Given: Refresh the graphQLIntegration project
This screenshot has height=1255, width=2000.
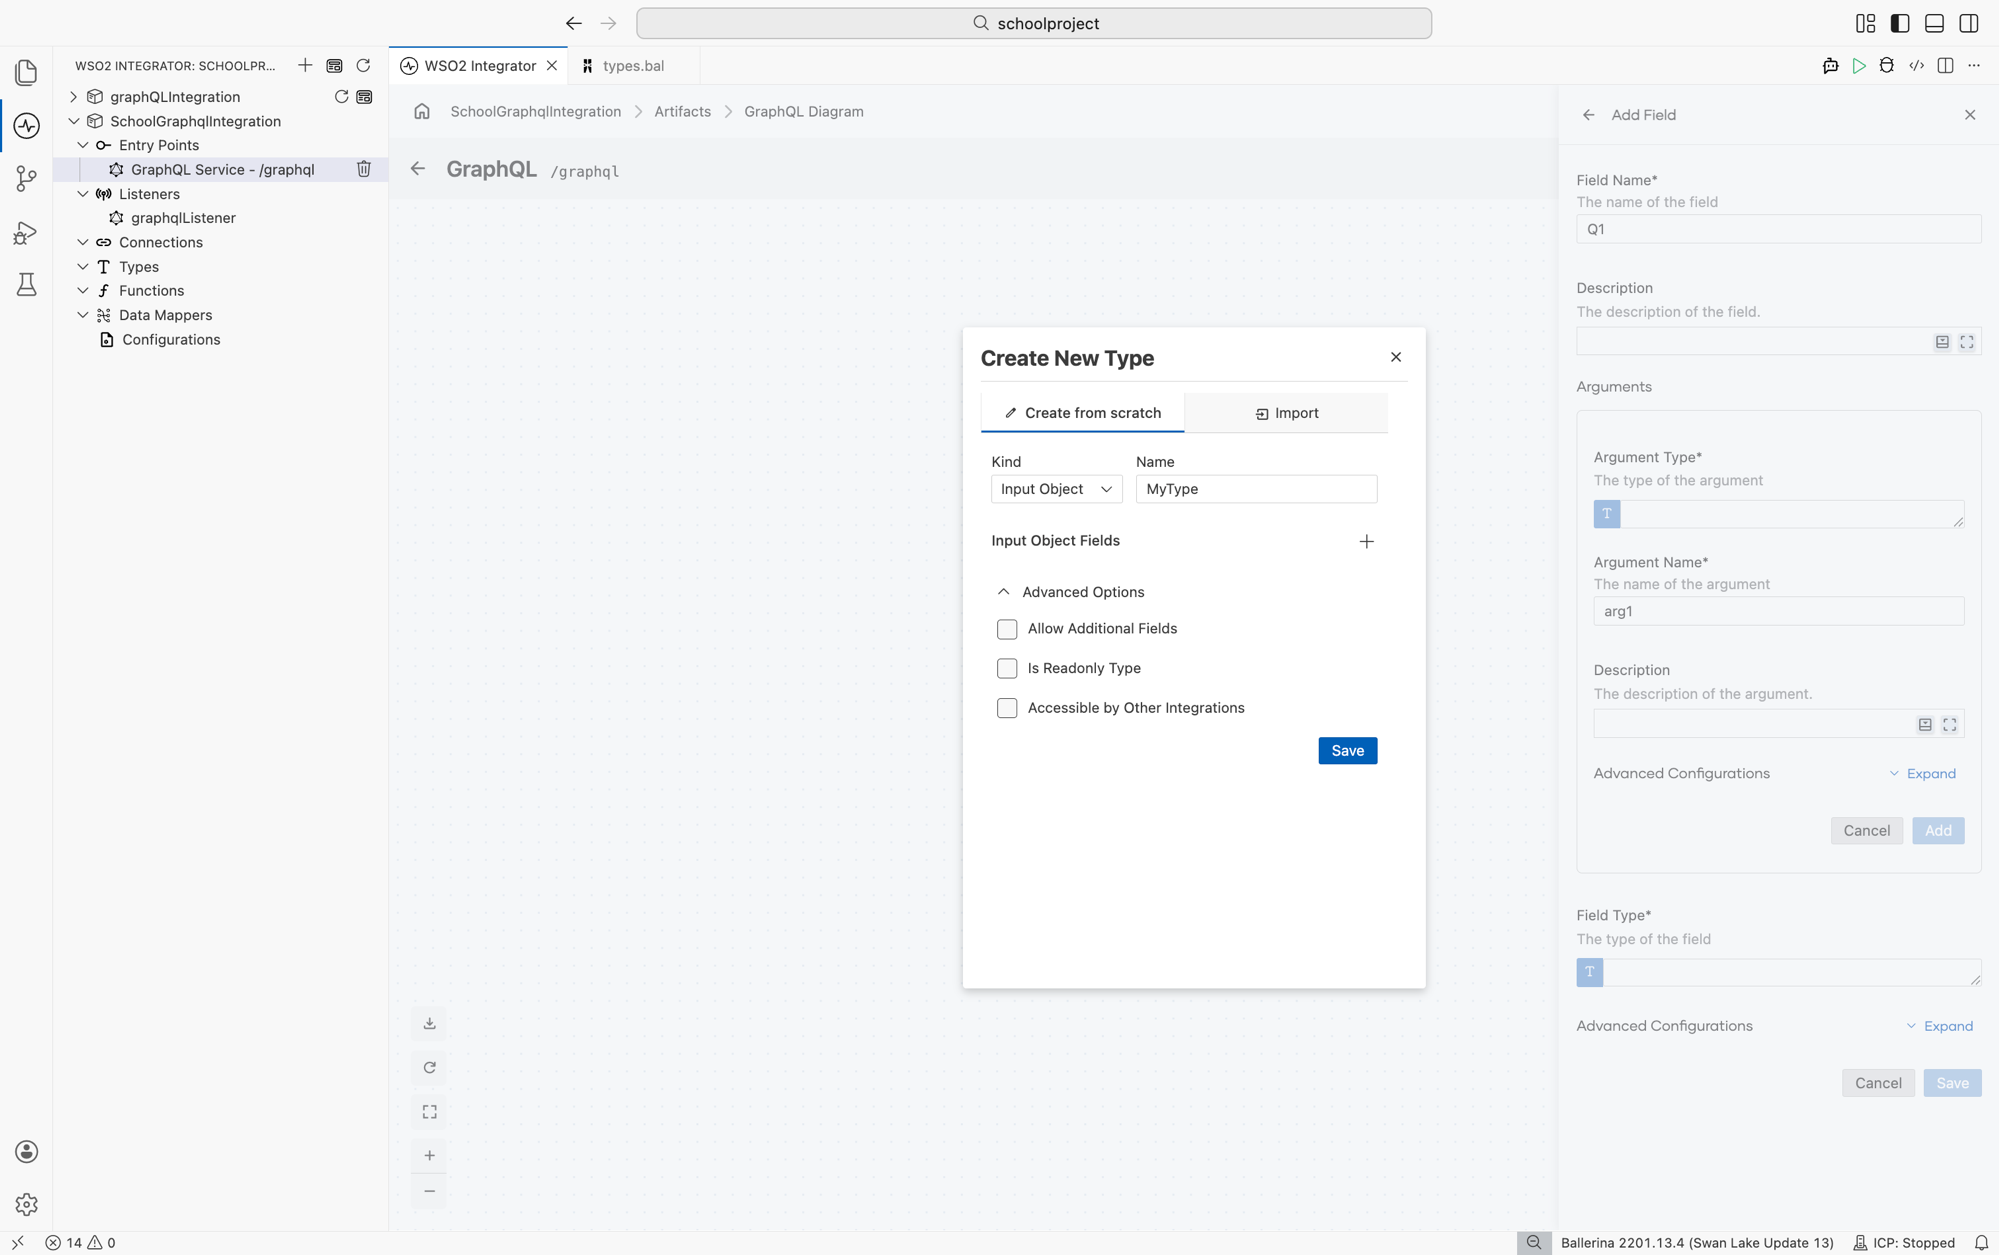Looking at the screenshot, I should 341,97.
